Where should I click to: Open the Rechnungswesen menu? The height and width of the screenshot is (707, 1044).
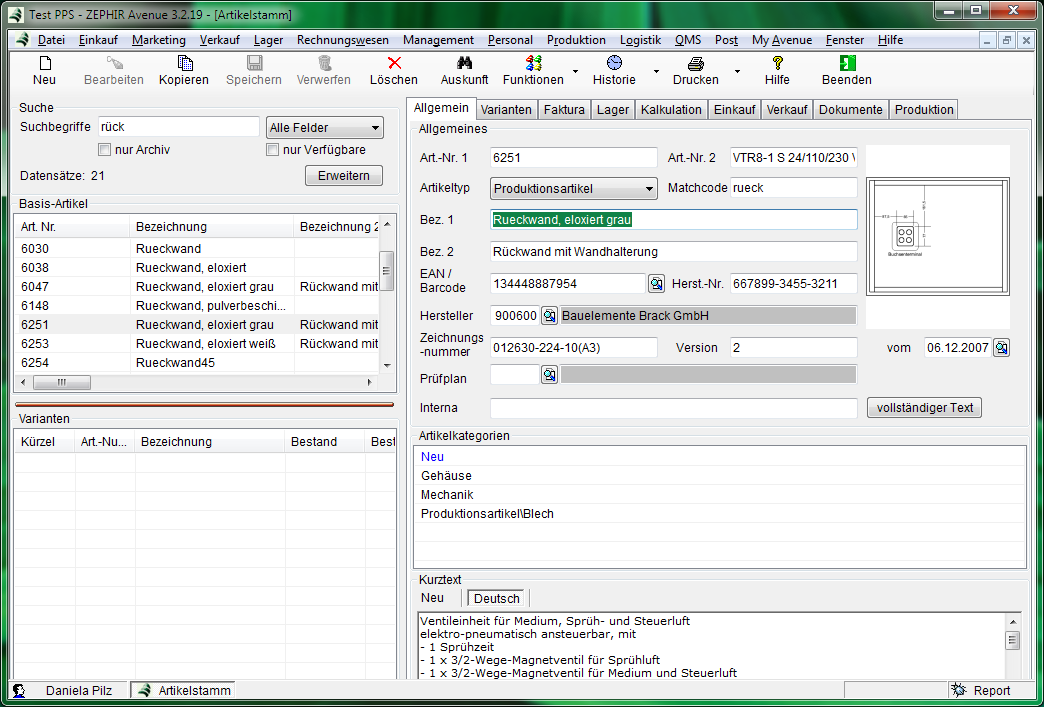[x=342, y=40]
